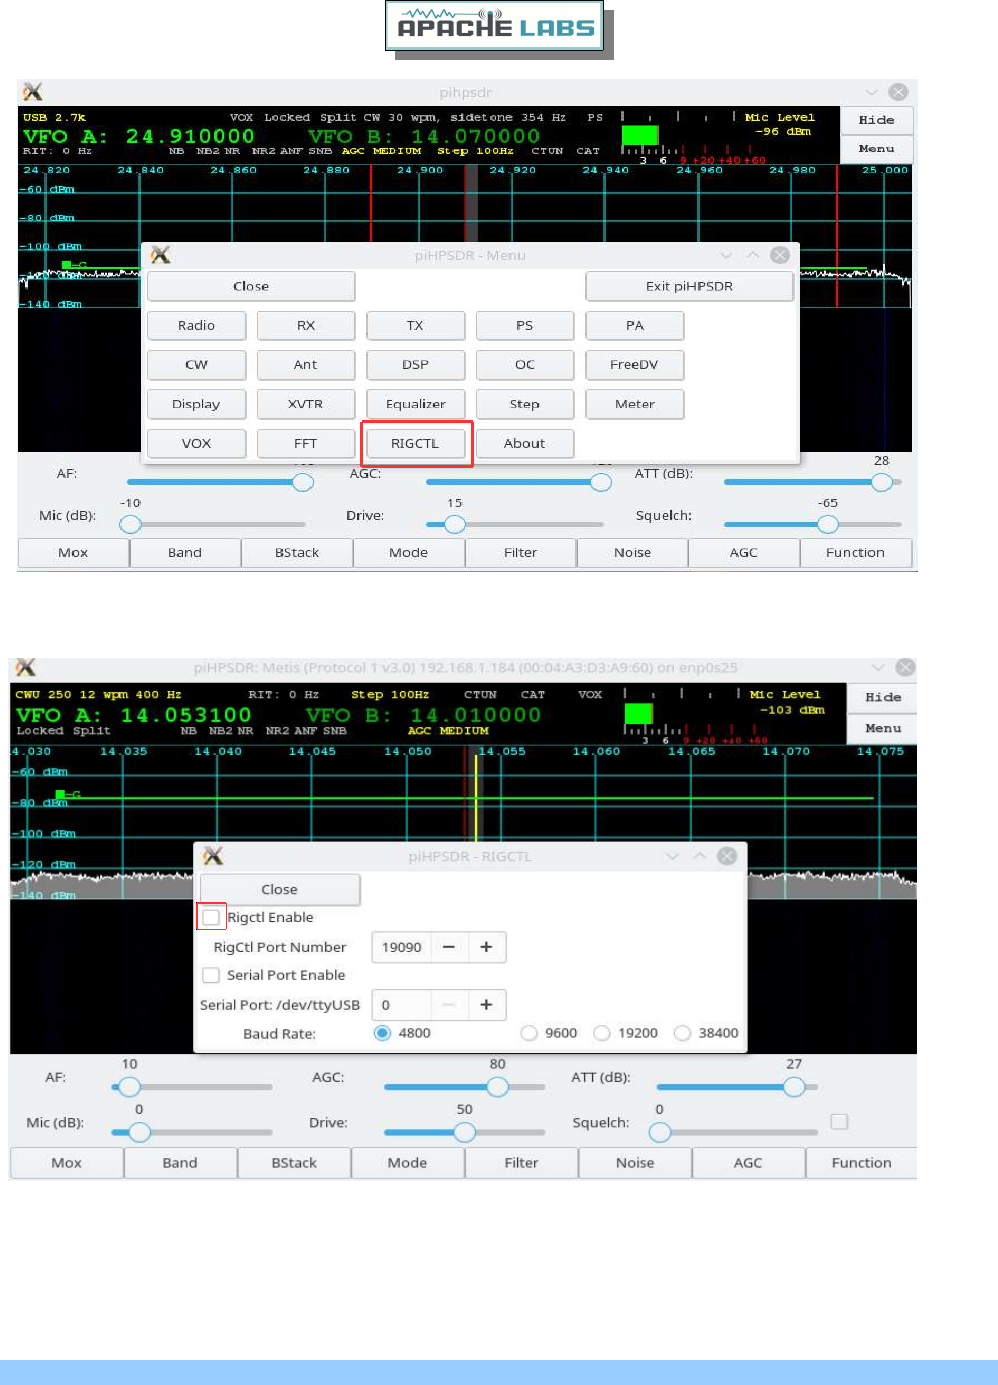Image resolution: width=998 pixels, height=1385 pixels.
Task: Open the CW settings button
Action: pos(196,364)
